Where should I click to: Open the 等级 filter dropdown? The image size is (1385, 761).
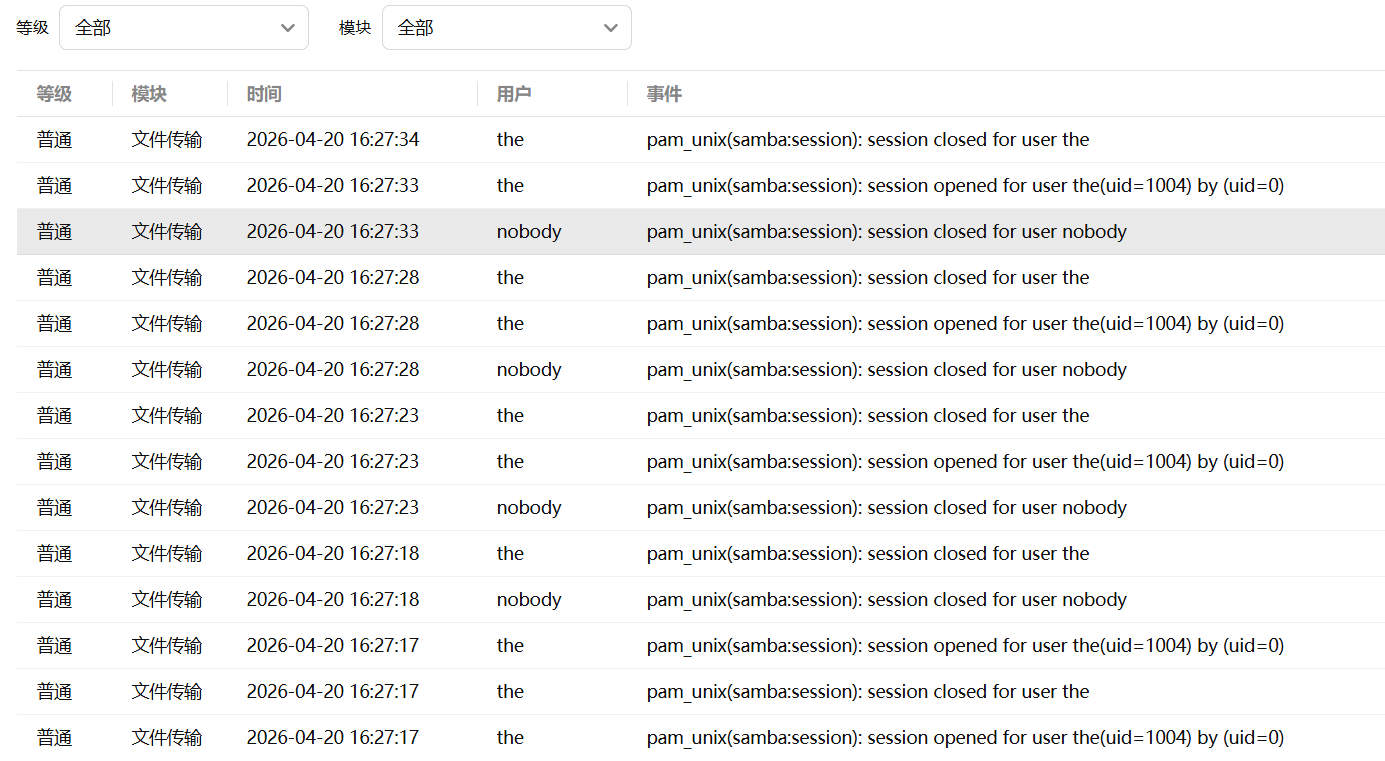click(x=183, y=28)
